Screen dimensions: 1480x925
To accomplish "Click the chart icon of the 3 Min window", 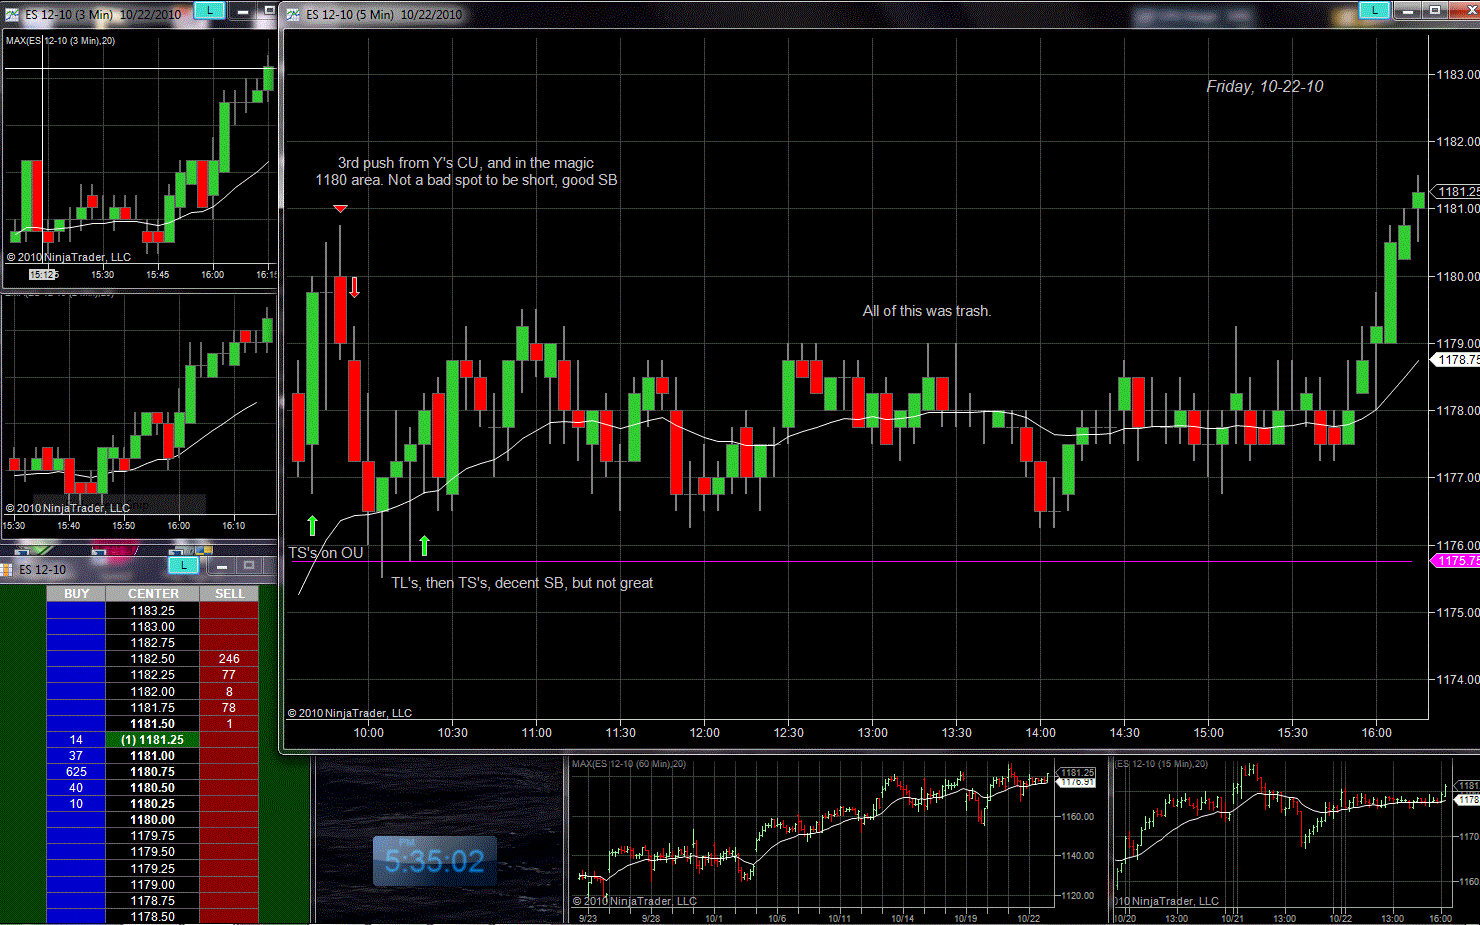I will (12, 15).
